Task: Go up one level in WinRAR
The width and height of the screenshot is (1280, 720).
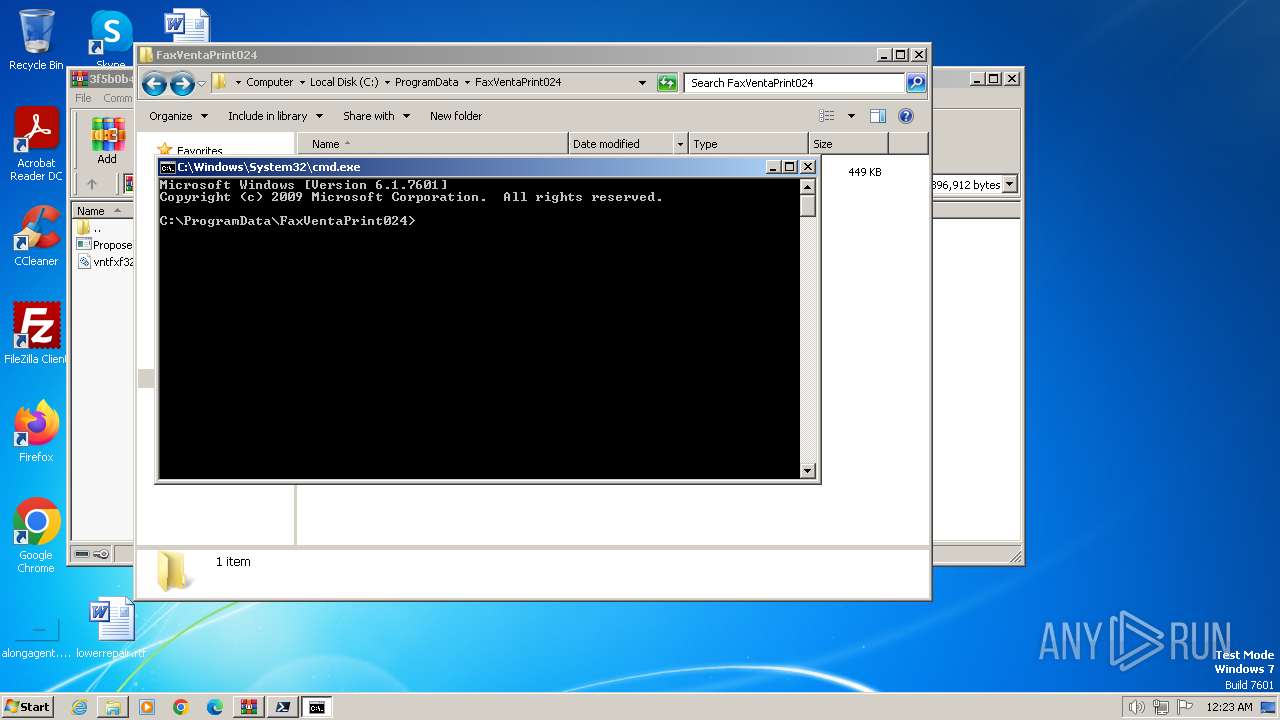Action: (92, 184)
